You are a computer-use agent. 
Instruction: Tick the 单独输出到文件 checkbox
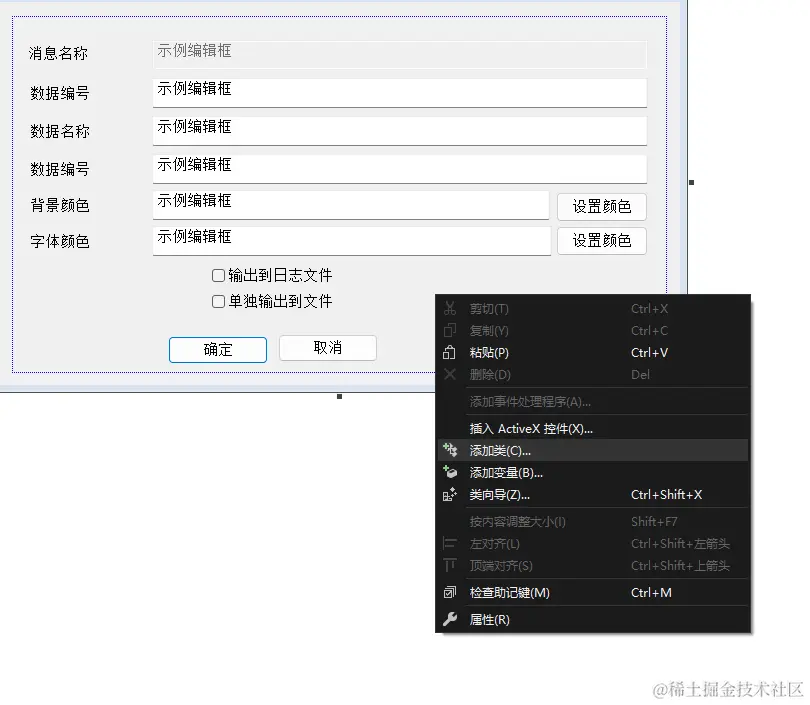[x=219, y=301]
